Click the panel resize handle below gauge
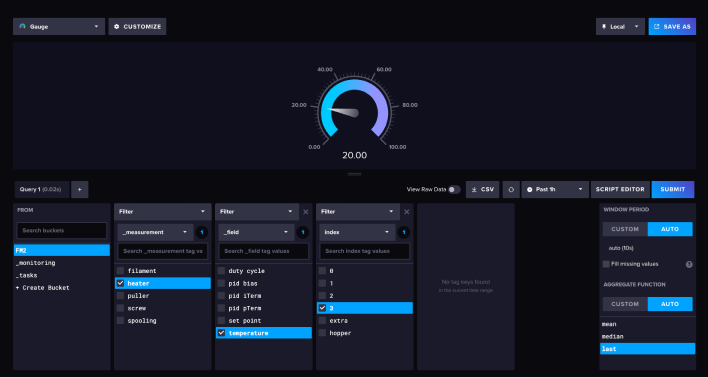Image resolution: width=708 pixels, height=378 pixels. click(x=354, y=174)
